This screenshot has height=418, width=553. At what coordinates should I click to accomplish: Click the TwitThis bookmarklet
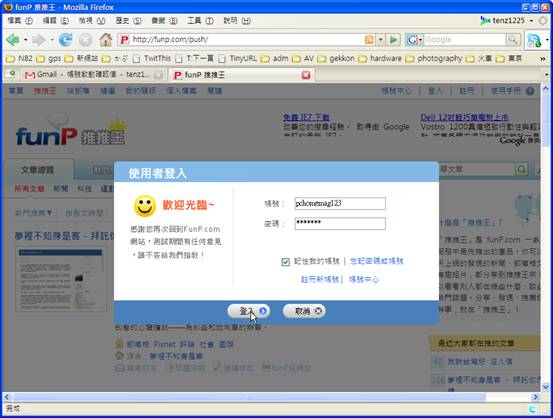tap(152, 59)
